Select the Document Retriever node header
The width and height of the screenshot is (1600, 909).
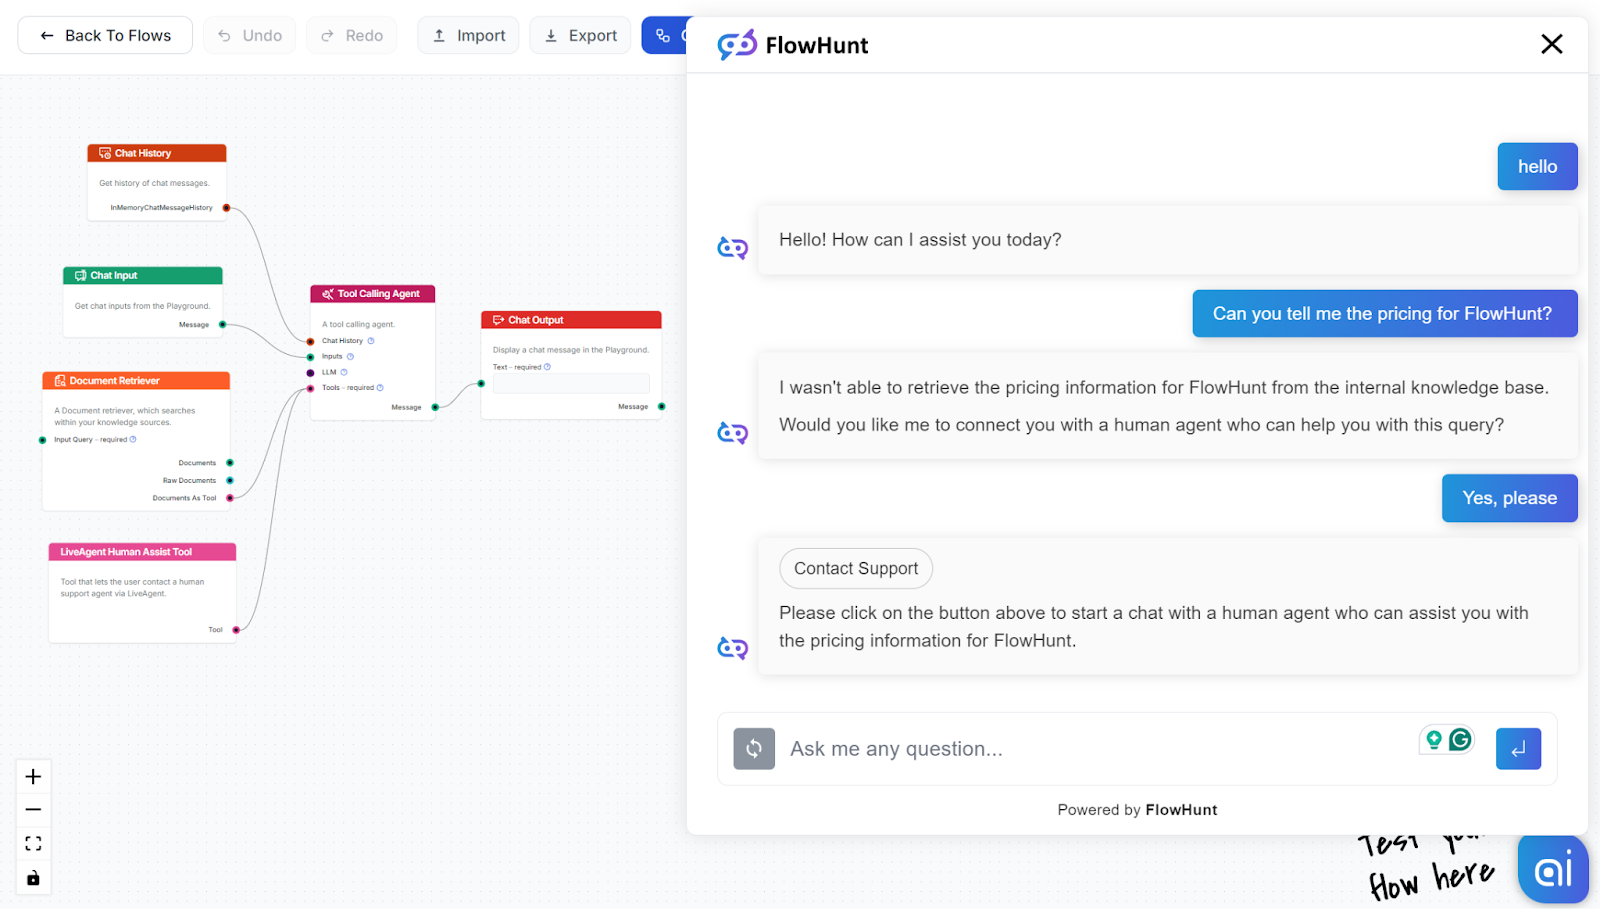[136, 381]
